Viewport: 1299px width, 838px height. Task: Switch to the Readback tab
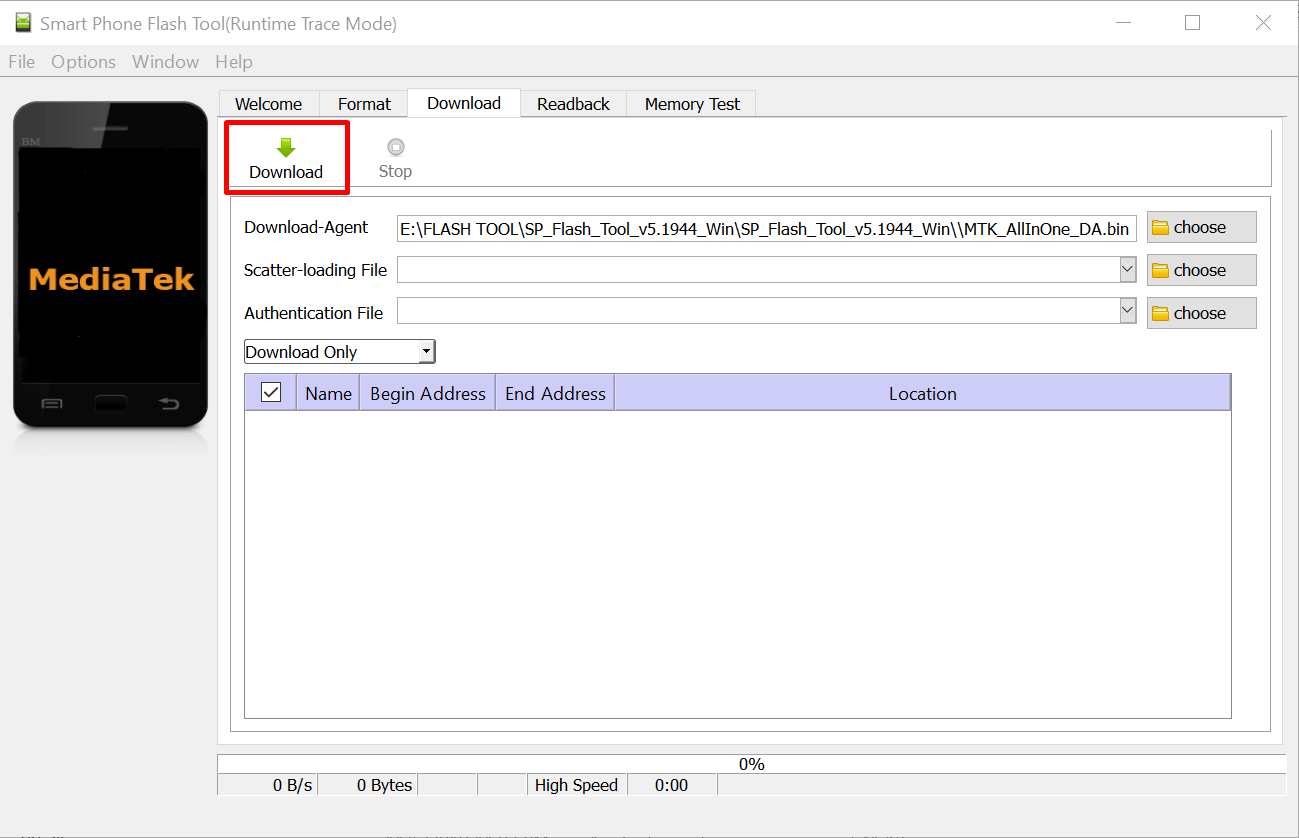[572, 103]
